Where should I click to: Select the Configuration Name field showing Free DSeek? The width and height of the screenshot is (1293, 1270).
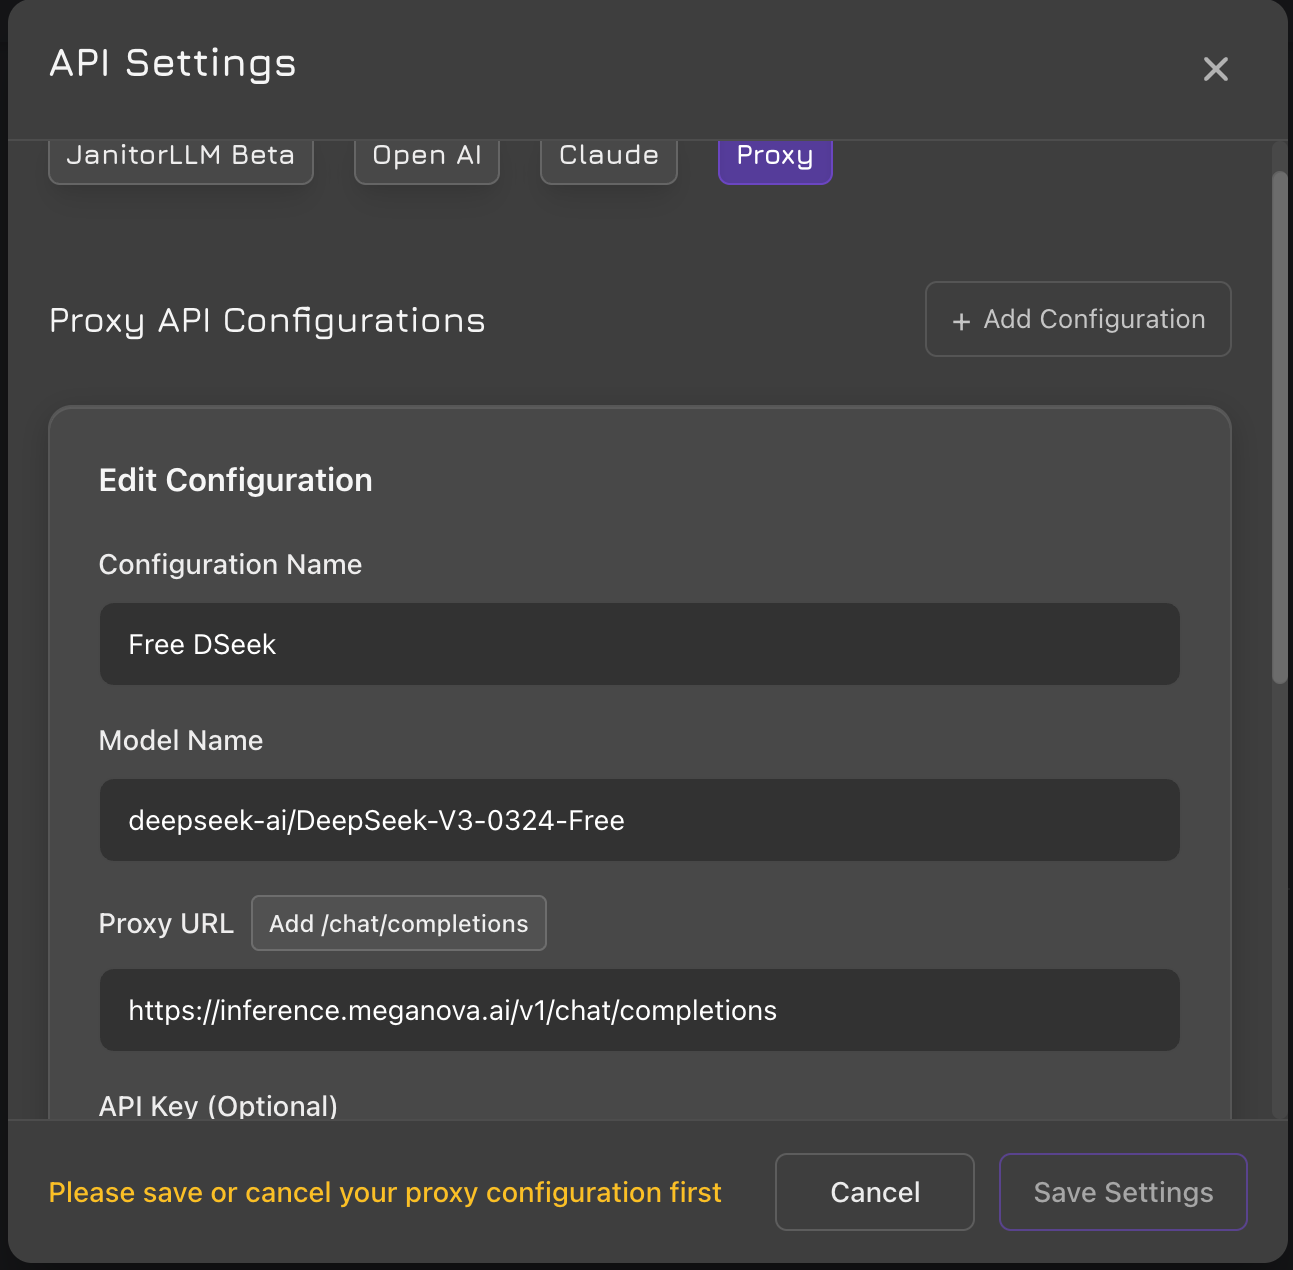pyautogui.click(x=639, y=644)
